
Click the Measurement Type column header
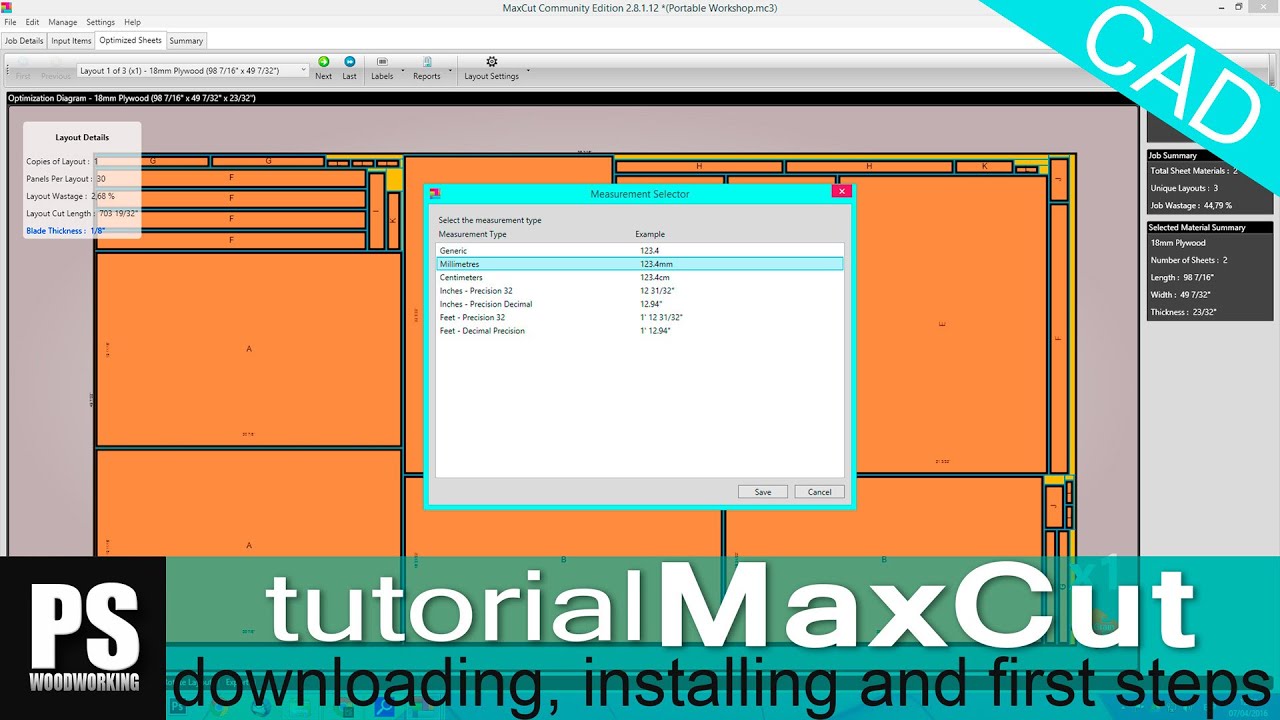coord(472,234)
